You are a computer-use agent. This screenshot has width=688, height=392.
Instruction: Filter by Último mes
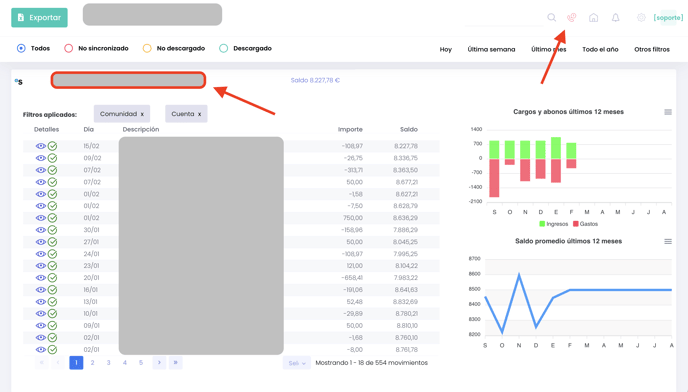(x=548, y=49)
